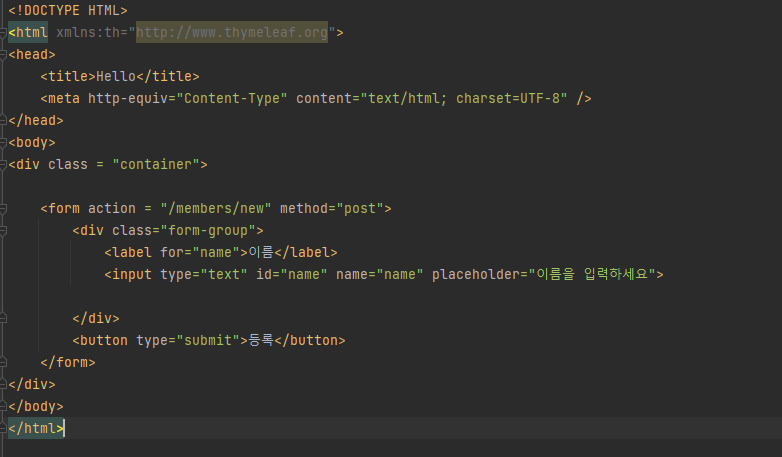Click the "container" class value
Screen dimensions: 782x457
156,164
